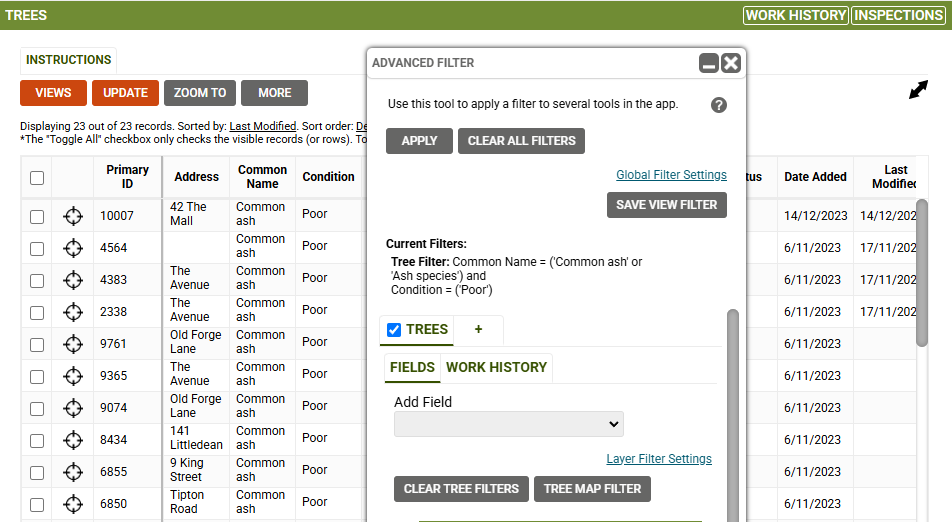Locate tree 2338 with crosshair icon
952x522 pixels.
coord(73,313)
